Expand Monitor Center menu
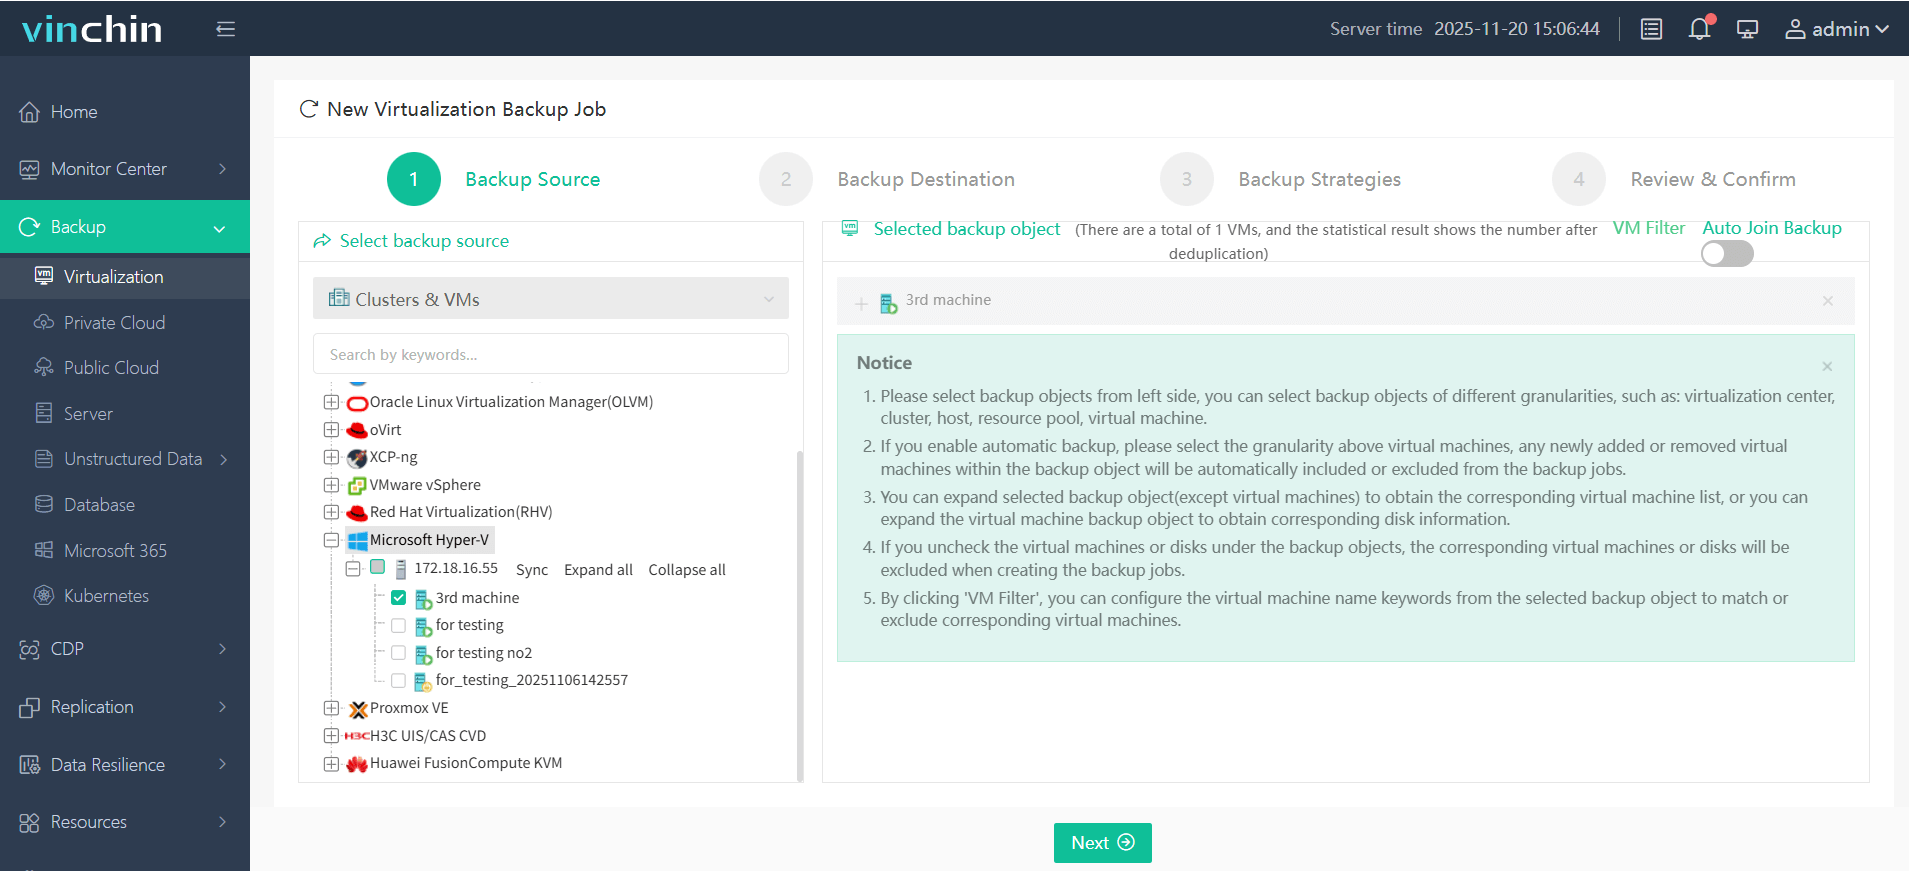This screenshot has width=1909, height=871. [x=125, y=169]
